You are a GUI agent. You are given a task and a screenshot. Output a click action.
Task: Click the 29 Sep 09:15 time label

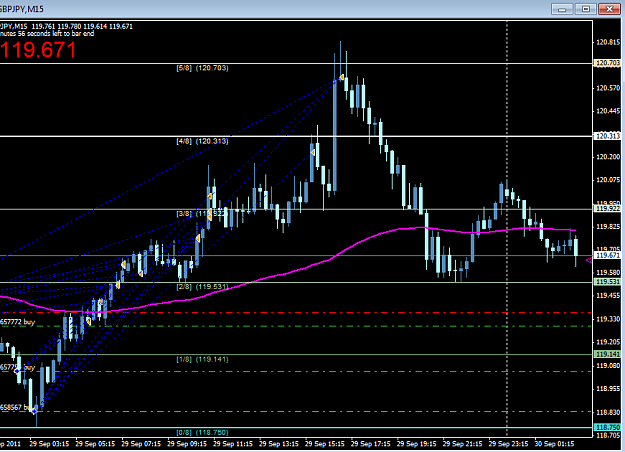187,444
